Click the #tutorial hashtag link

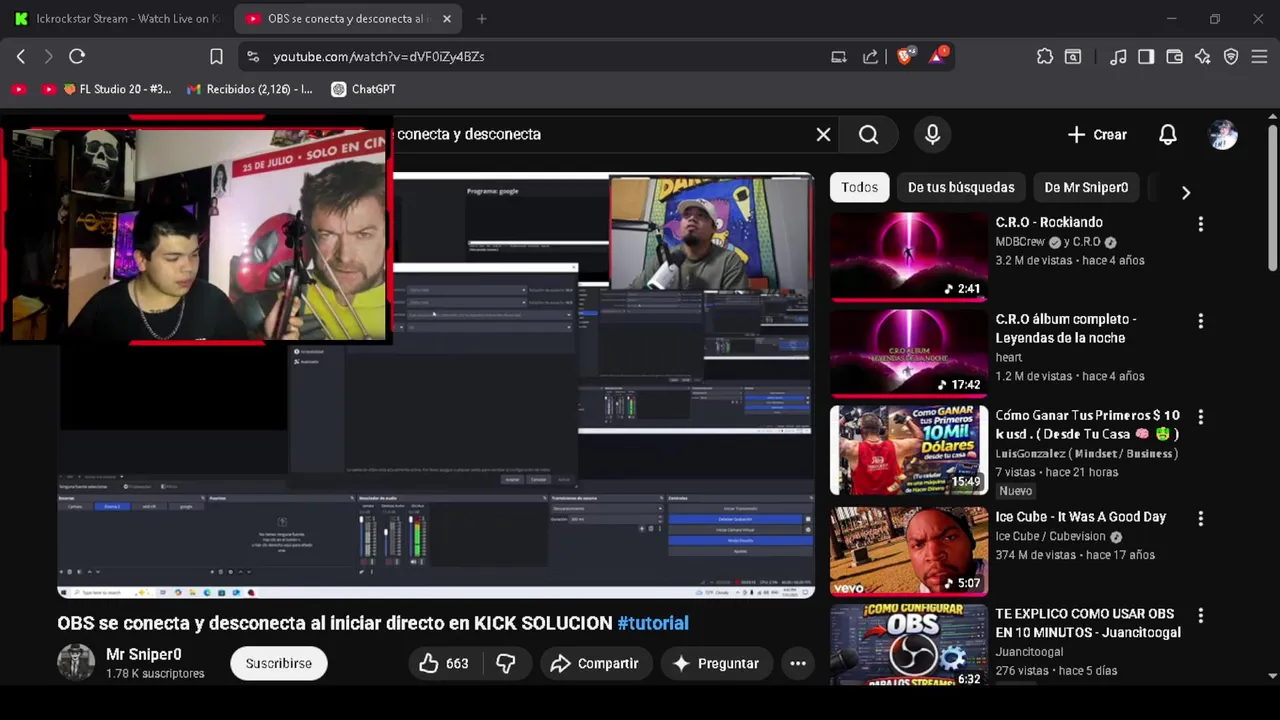point(653,623)
